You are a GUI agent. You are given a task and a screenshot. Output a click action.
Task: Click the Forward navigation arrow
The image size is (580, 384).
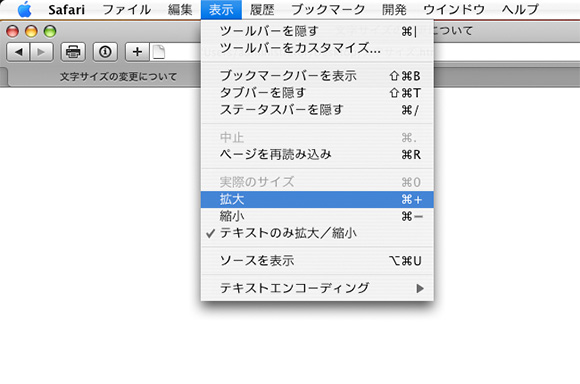pos(41,52)
